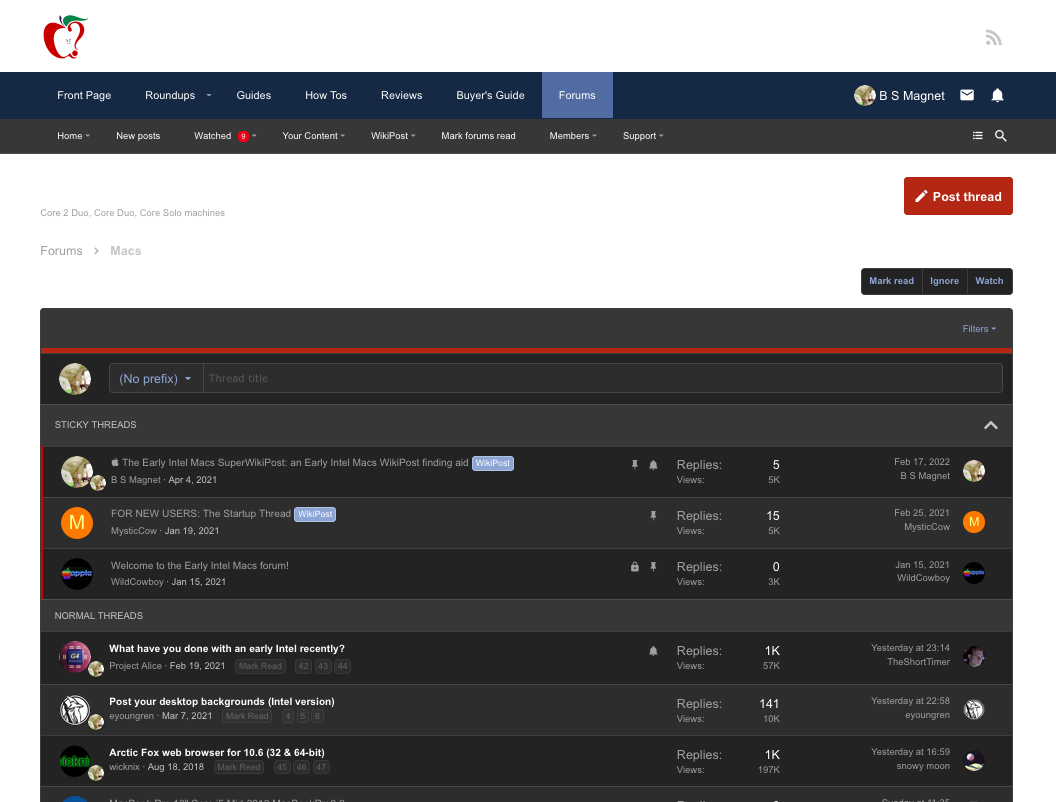The width and height of the screenshot is (1056, 802).
Task: Open the Buyer's Guide section
Action: [490, 95]
